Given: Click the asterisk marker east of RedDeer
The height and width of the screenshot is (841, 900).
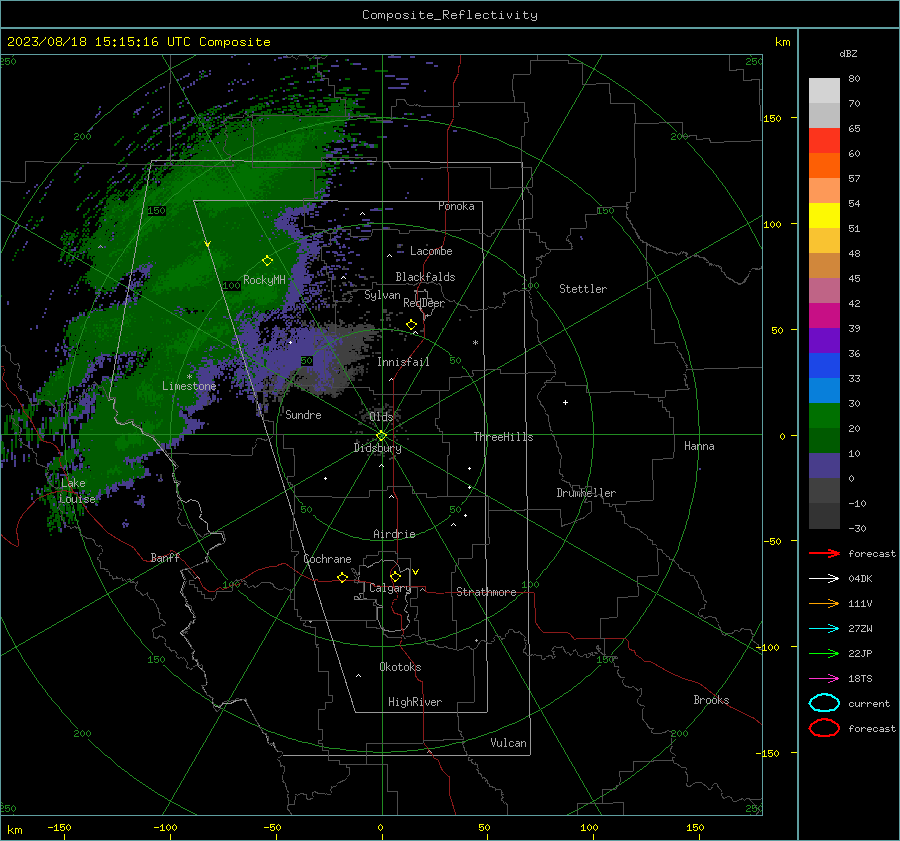Looking at the screenshot, I should tap(475, 343).
